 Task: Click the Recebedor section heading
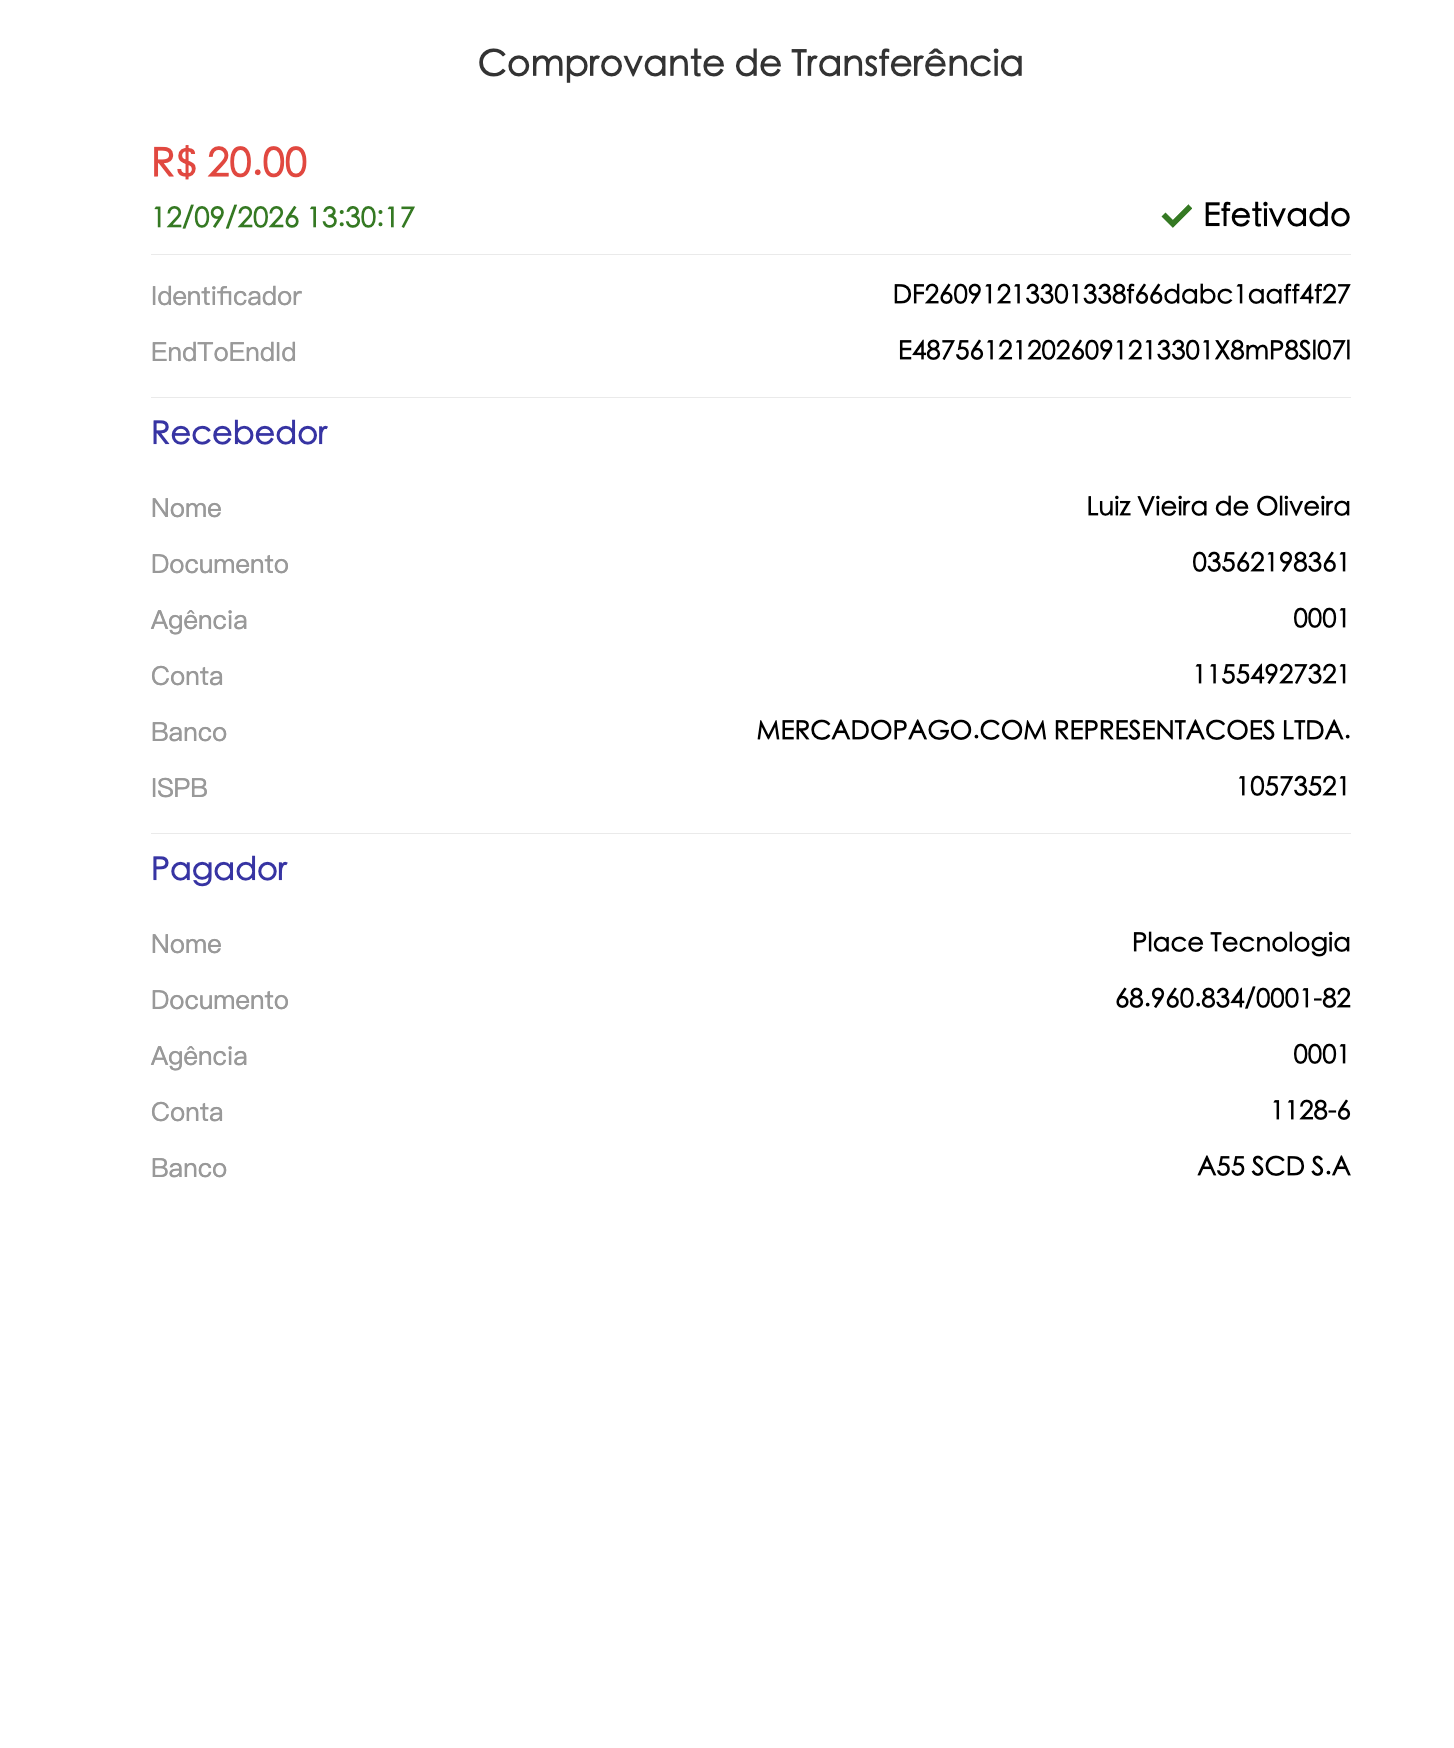tap(239, 433)
